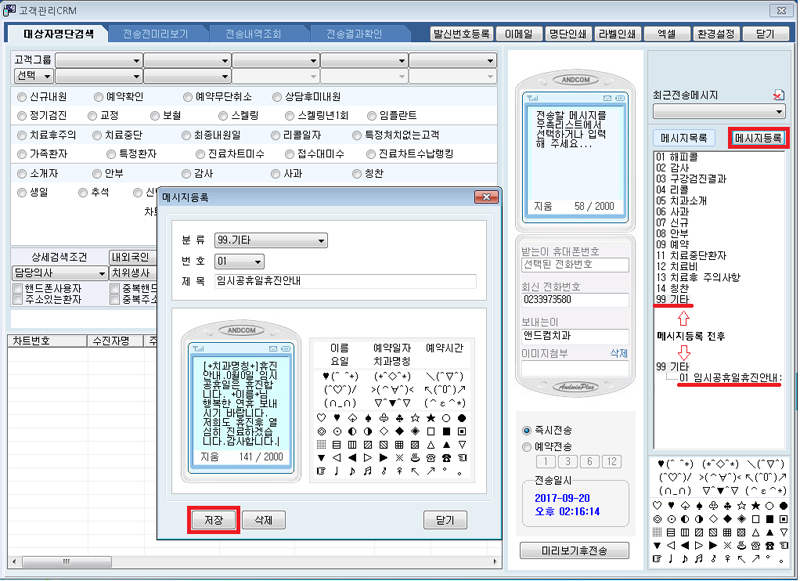Viewport: 800px width, 581px height.
Task: Insert the 이름 placeholder into the message
Action: 338,348
